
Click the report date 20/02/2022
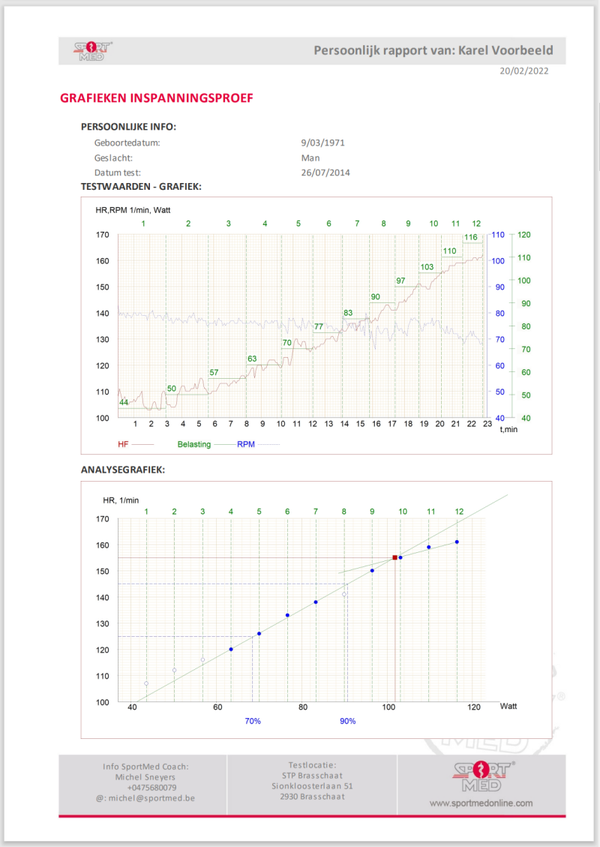coord(524,71)
